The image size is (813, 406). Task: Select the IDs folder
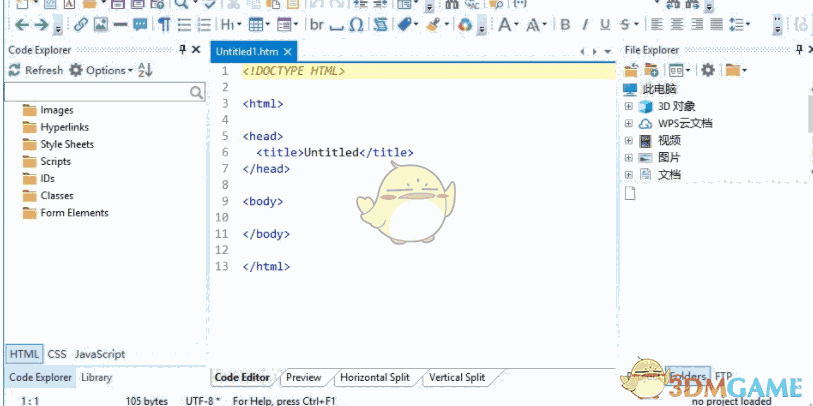click(38, 178)
